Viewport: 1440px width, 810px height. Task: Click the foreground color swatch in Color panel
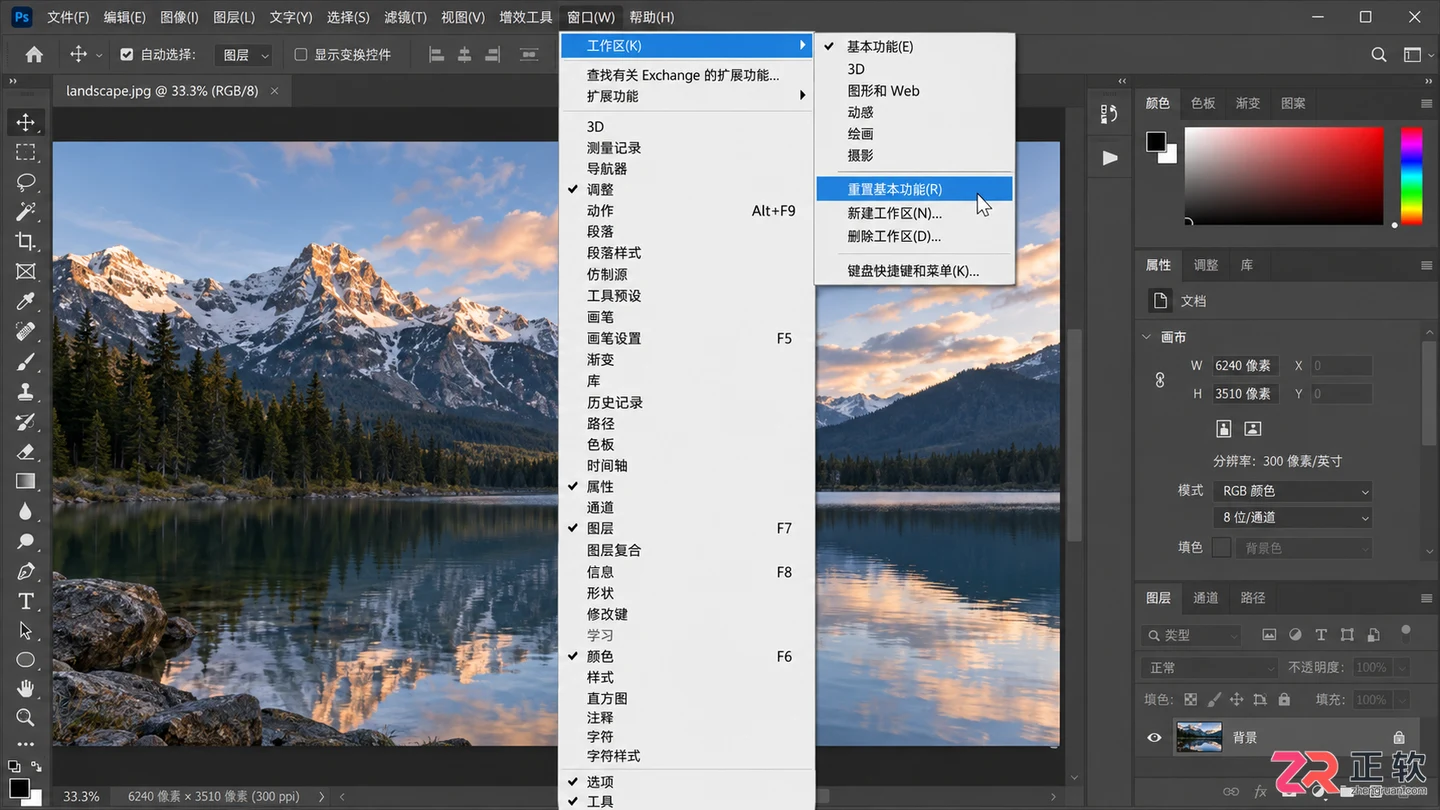click(1156, 142)
